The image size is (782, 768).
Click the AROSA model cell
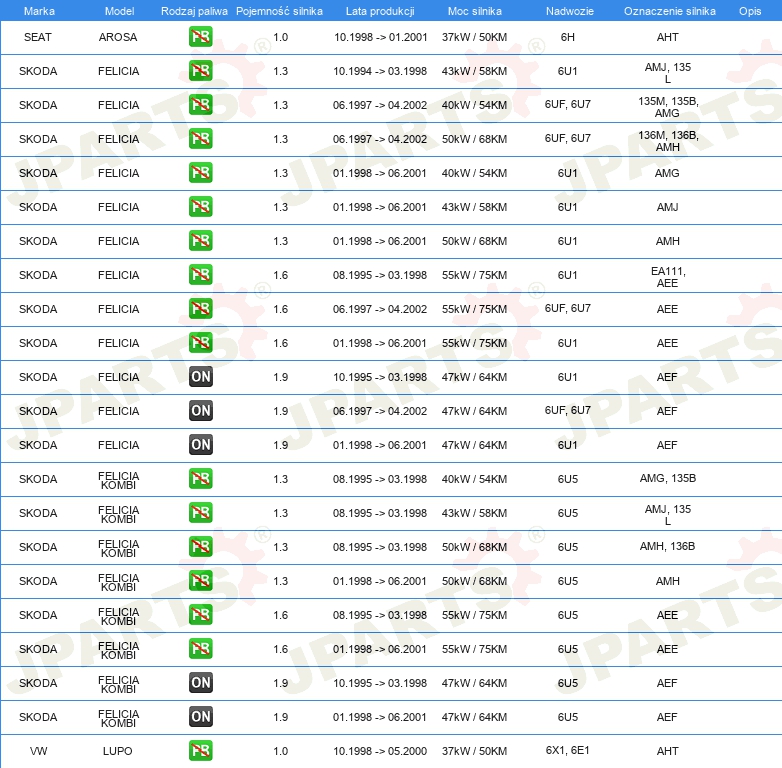[118, 37]
